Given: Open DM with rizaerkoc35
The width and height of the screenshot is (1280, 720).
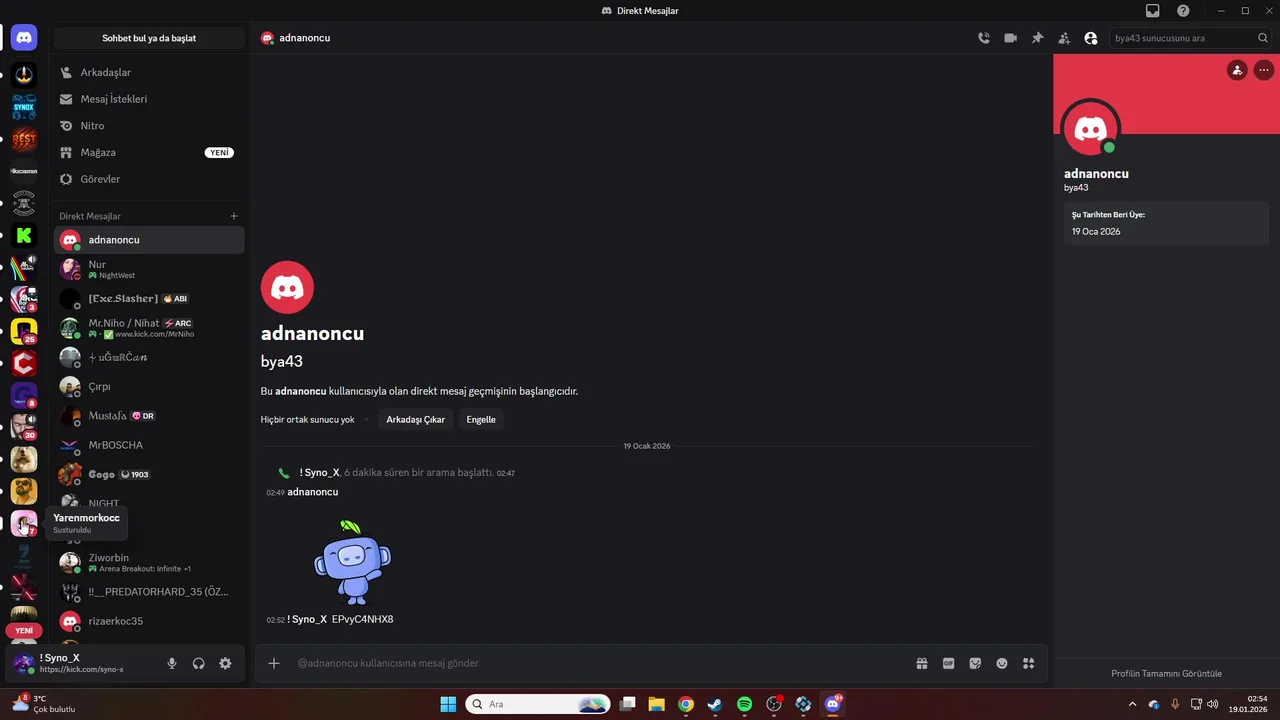Looking at the screenshot, I should tap(149, 621).
